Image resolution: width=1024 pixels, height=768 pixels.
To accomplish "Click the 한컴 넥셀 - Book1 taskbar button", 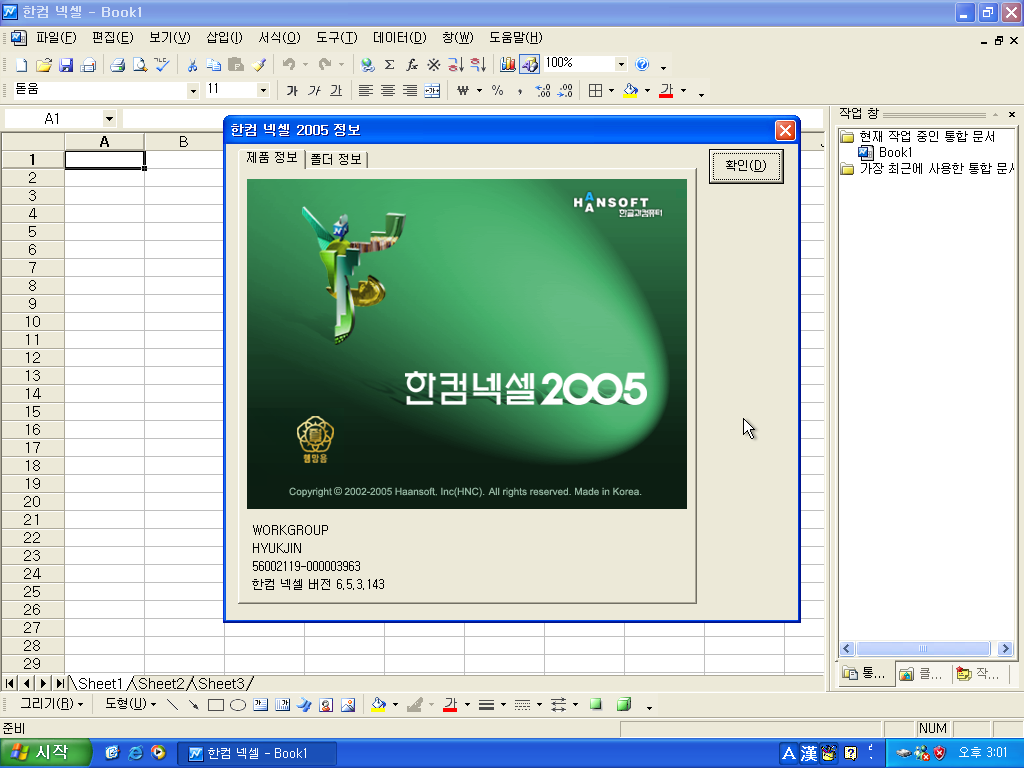I will [x=257, y=754].
